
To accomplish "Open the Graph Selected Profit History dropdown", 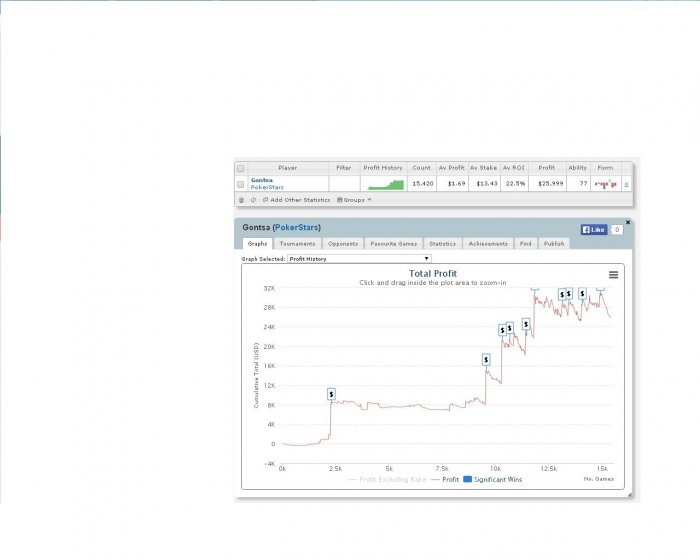I will (359, 259).
